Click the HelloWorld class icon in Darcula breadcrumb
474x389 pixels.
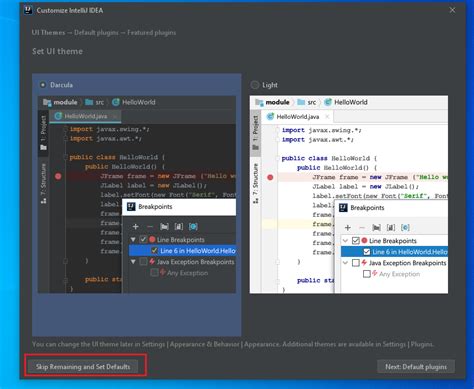[116, 102]
